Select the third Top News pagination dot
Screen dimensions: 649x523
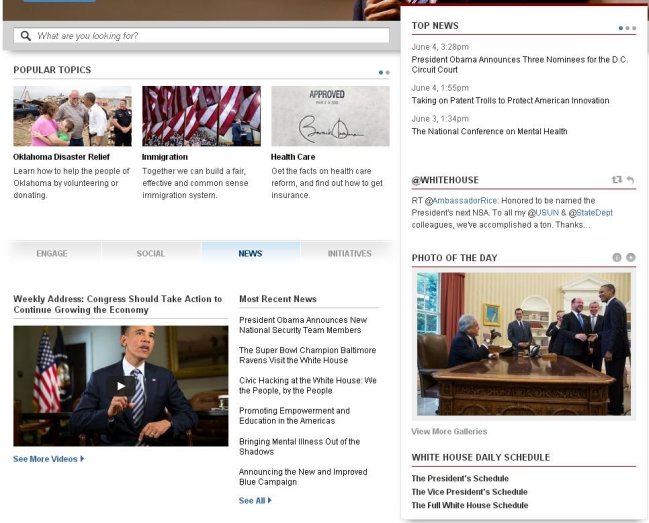pos(634,28)
